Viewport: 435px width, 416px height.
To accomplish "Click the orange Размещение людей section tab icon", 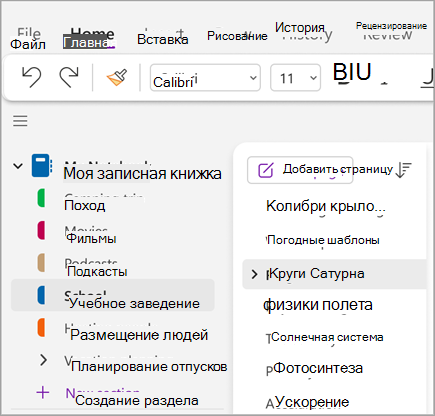I will pyautogui.click(x=41, y=327).
